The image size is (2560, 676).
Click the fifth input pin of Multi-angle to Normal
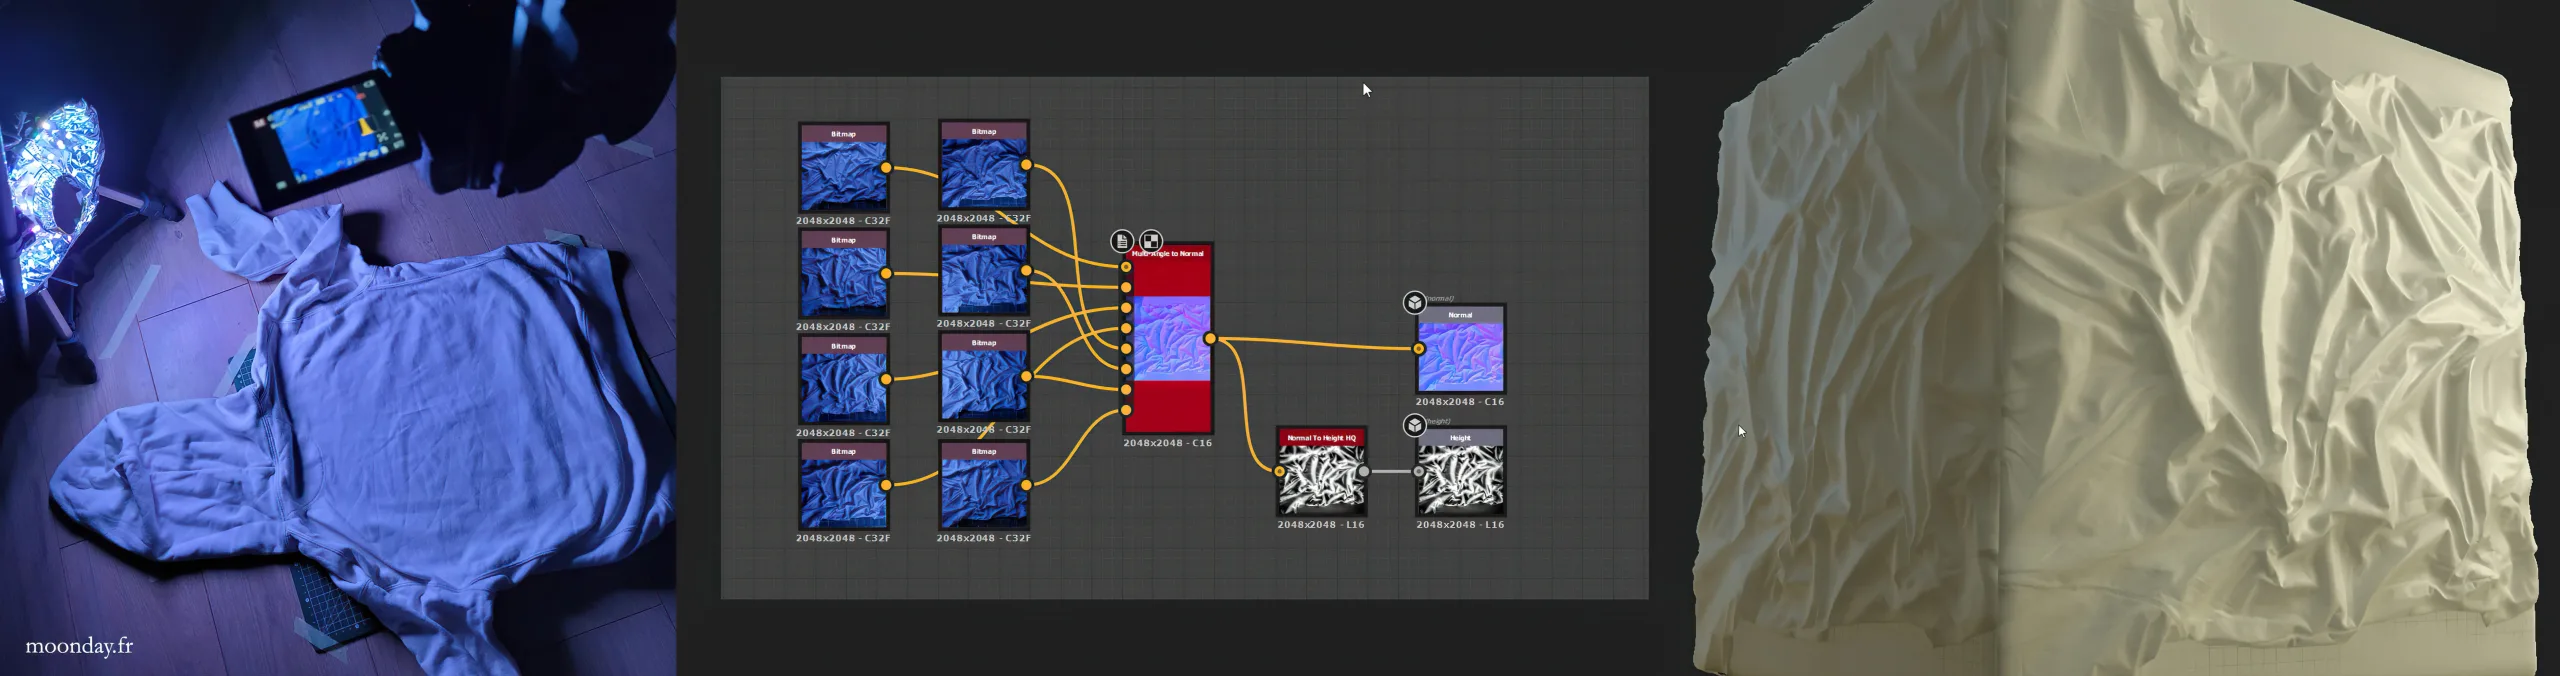(x=1126, y=349)
